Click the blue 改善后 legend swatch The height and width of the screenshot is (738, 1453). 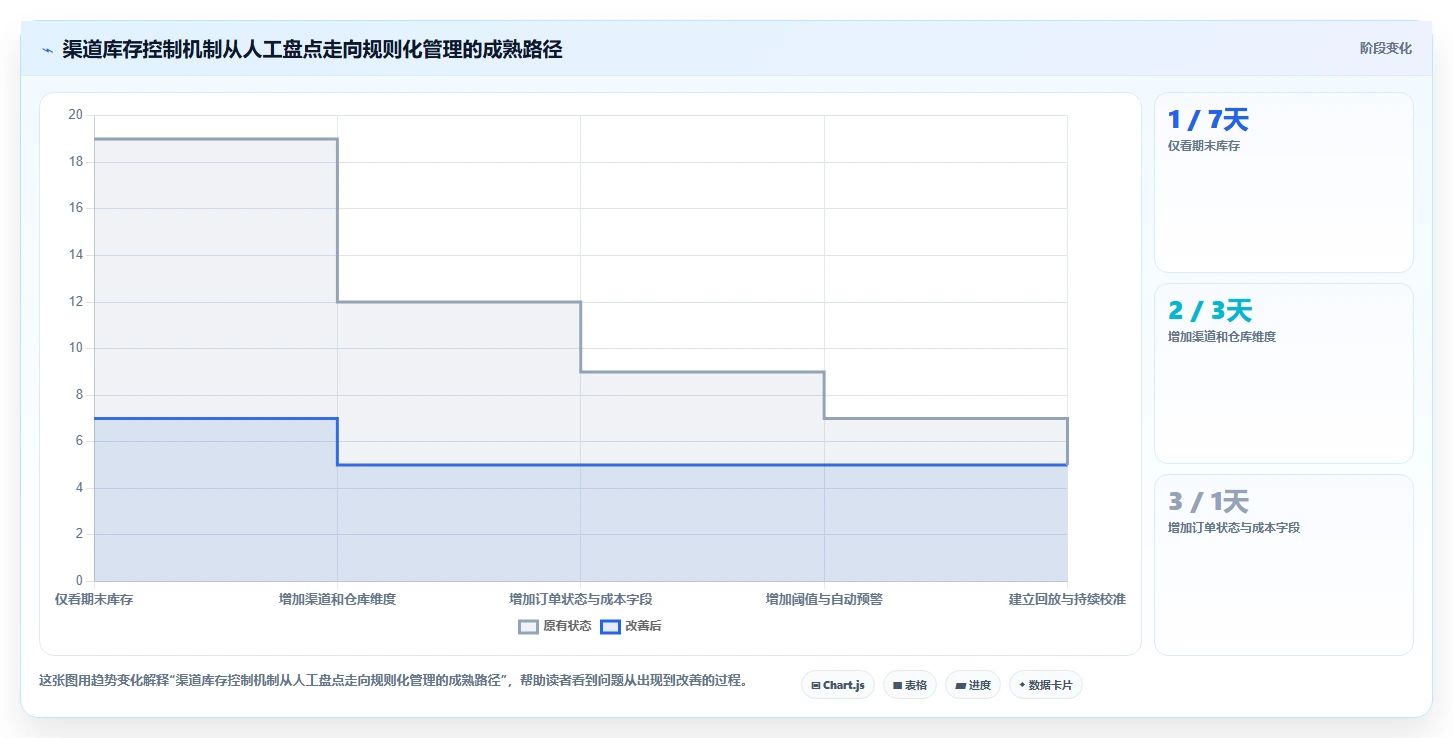(611, 626)
